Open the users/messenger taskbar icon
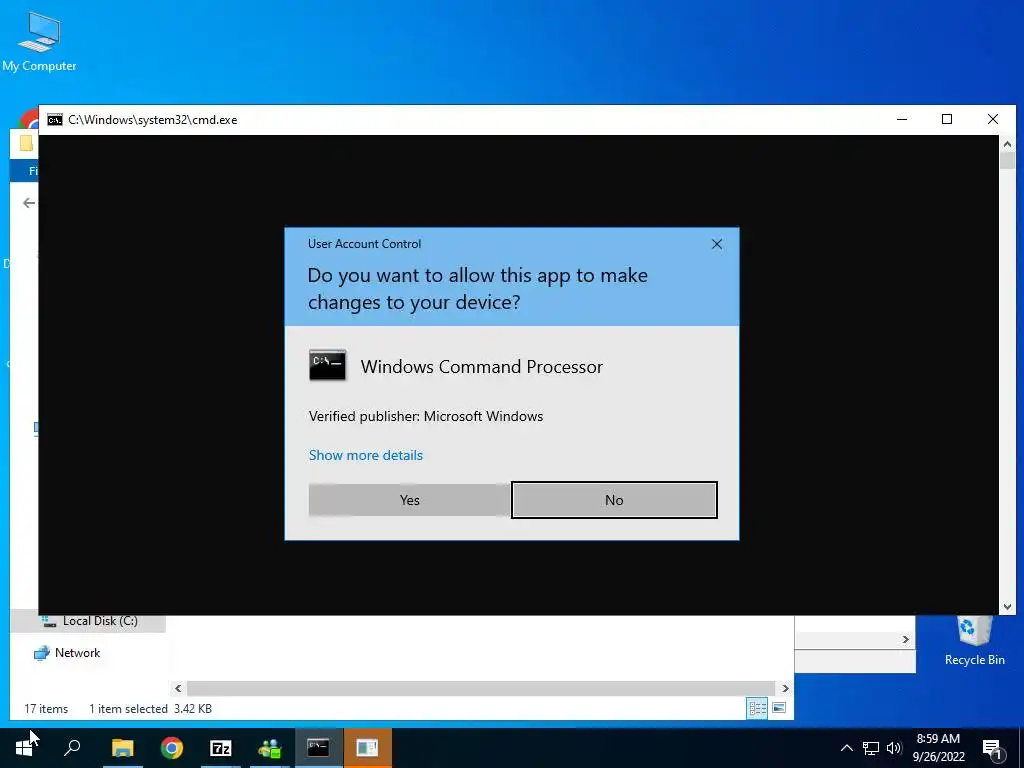The width and height of the screenshot is (1024, 768). point(270,748)
